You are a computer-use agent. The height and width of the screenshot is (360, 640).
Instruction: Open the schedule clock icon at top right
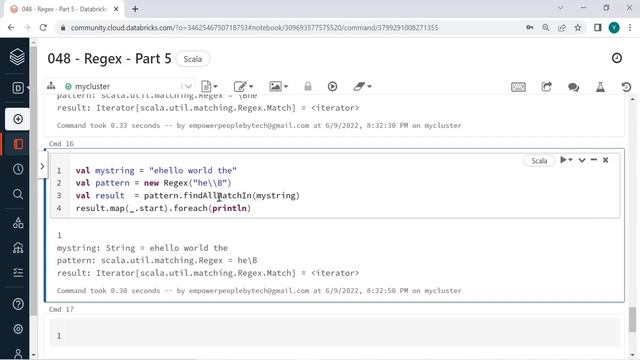click(x=617, y=58)
